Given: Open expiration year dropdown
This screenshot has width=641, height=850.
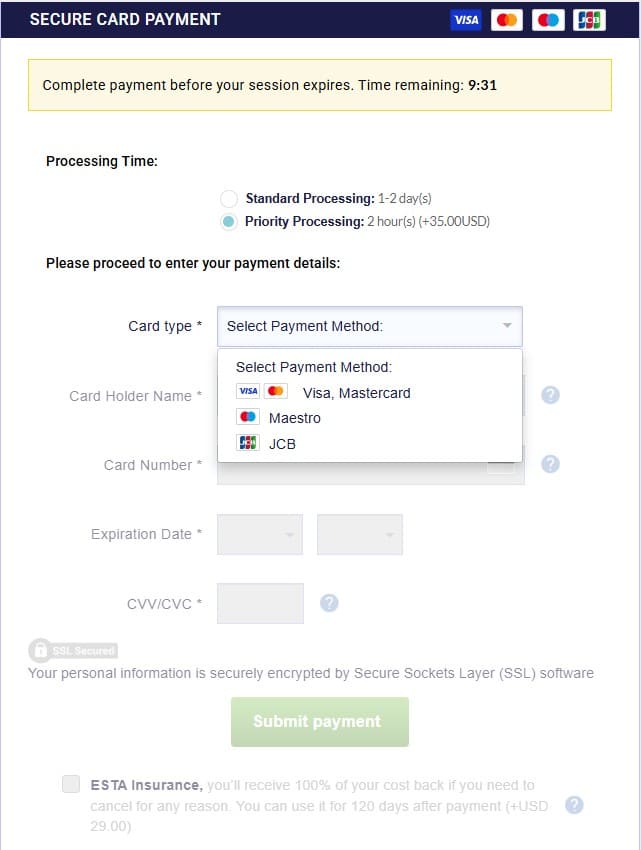Looking at the screenshot, I should click(360, 534).
